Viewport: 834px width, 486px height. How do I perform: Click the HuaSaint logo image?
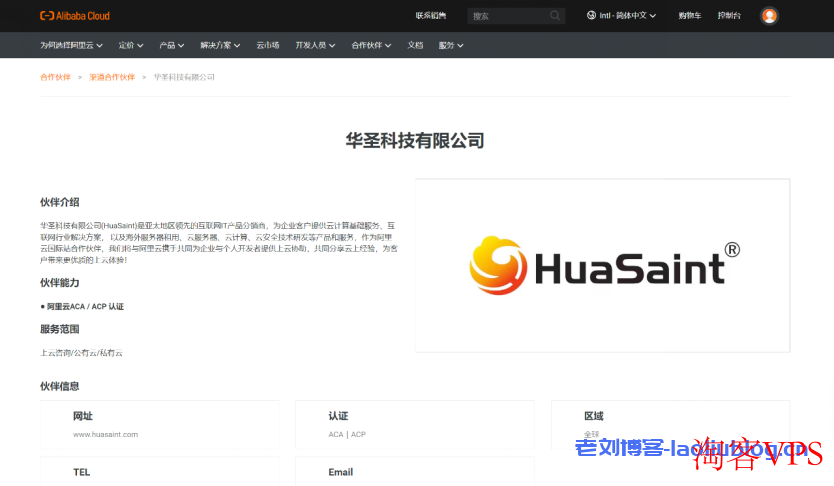coord(604,266)
